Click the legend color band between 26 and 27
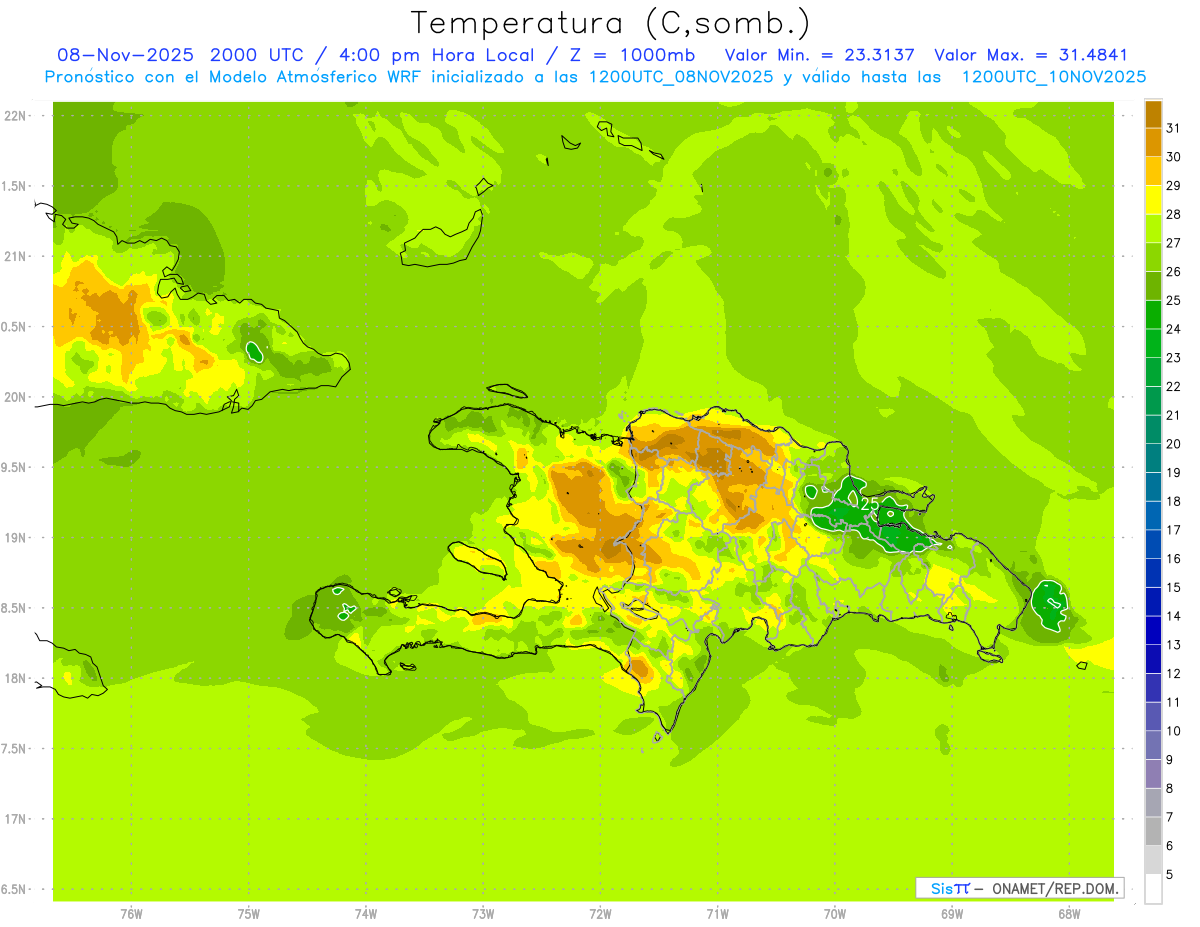1200x927 pixels. (x=1153, y=257)
